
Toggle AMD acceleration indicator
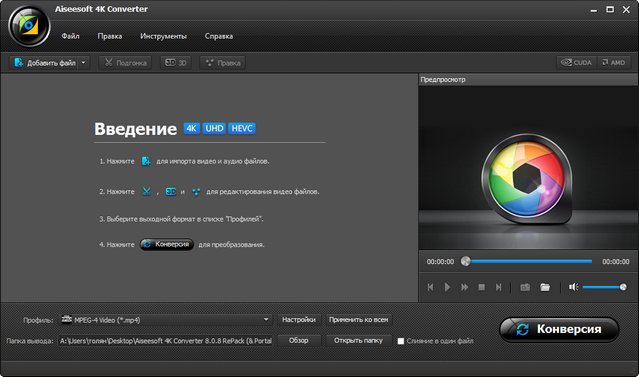click(614, 62)
